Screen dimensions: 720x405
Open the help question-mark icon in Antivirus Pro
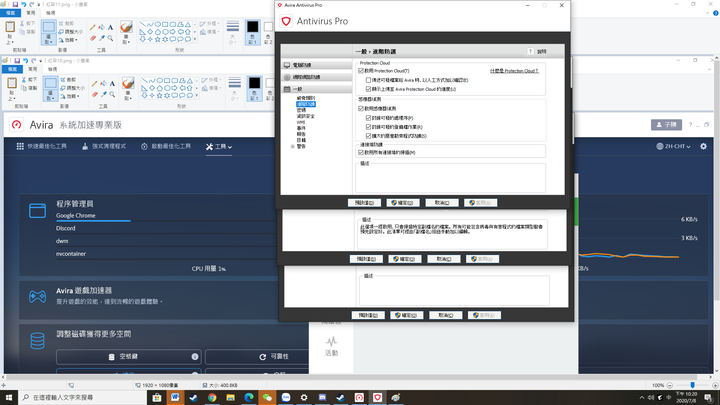530,51
